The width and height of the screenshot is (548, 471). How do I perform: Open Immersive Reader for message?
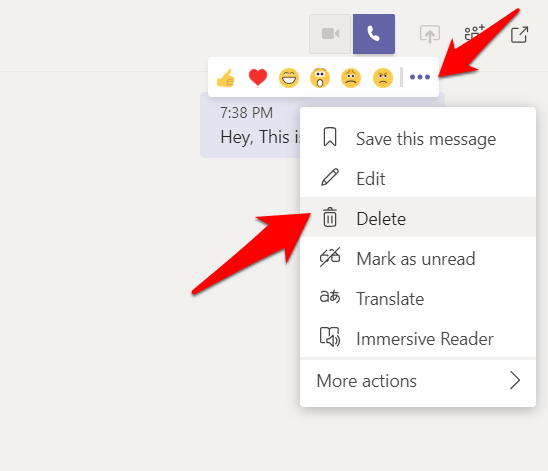pos(418,338)
